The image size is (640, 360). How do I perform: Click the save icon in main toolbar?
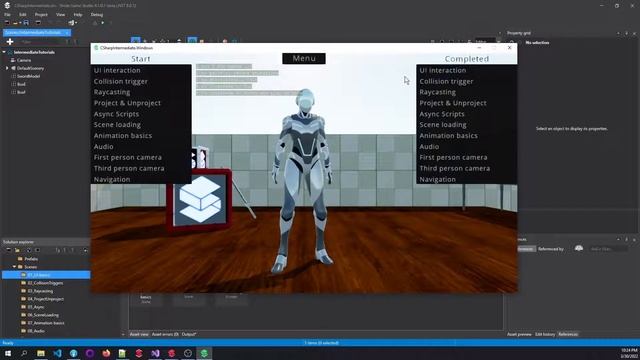(26, 23)
